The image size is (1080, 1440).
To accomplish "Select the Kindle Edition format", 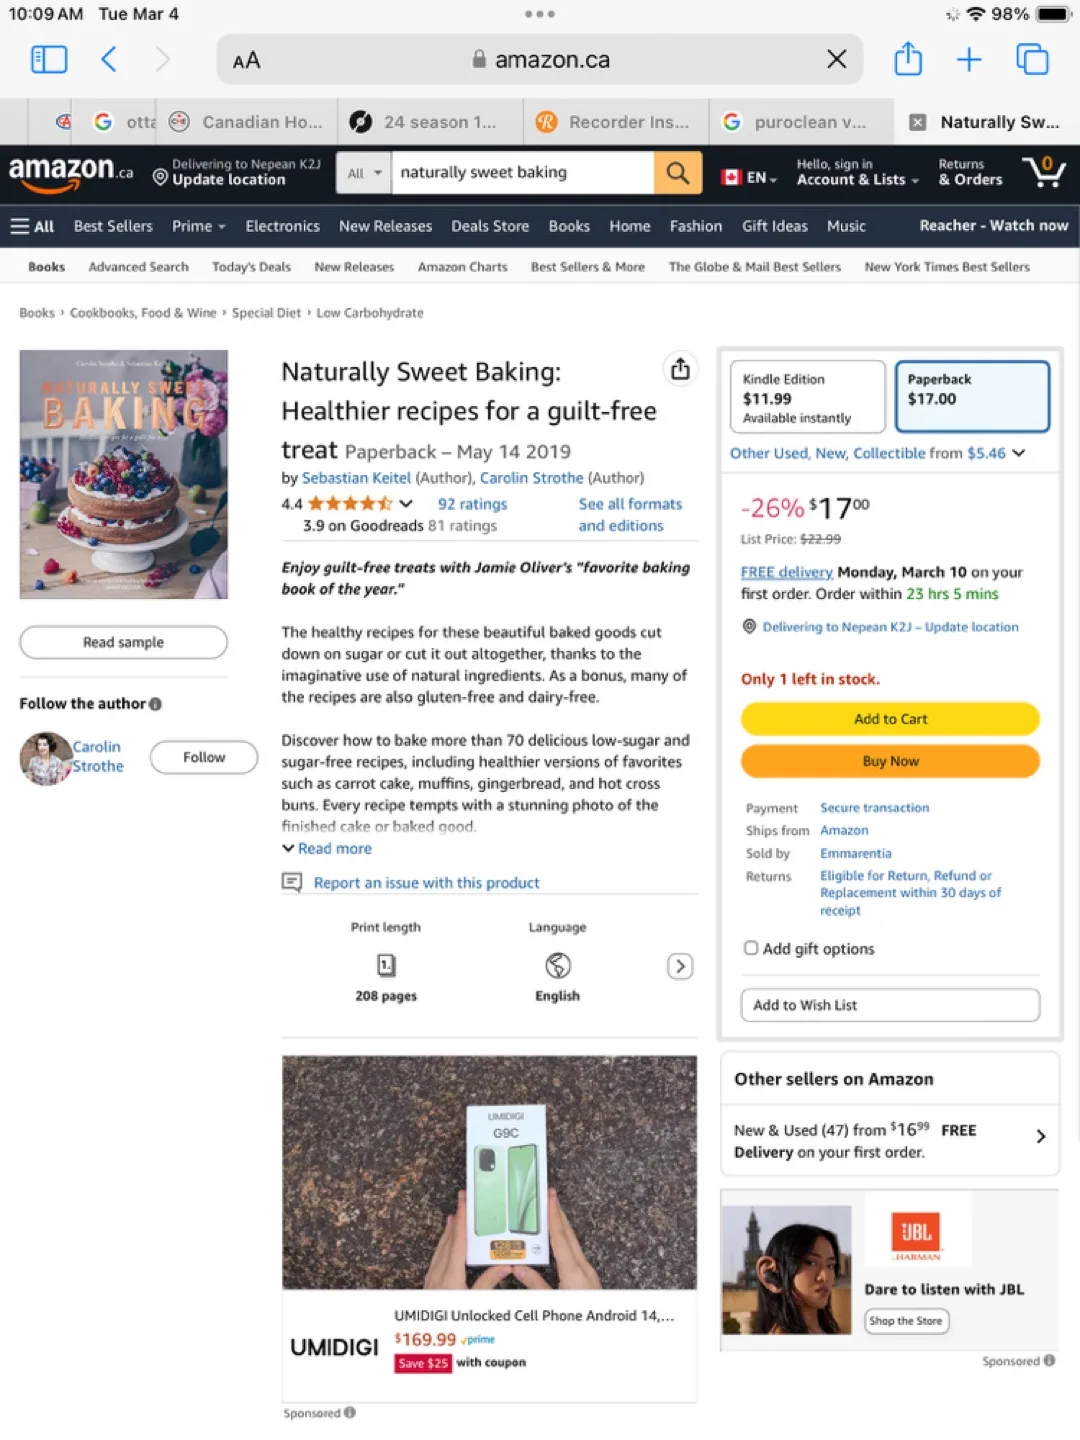I will point(806,396).
